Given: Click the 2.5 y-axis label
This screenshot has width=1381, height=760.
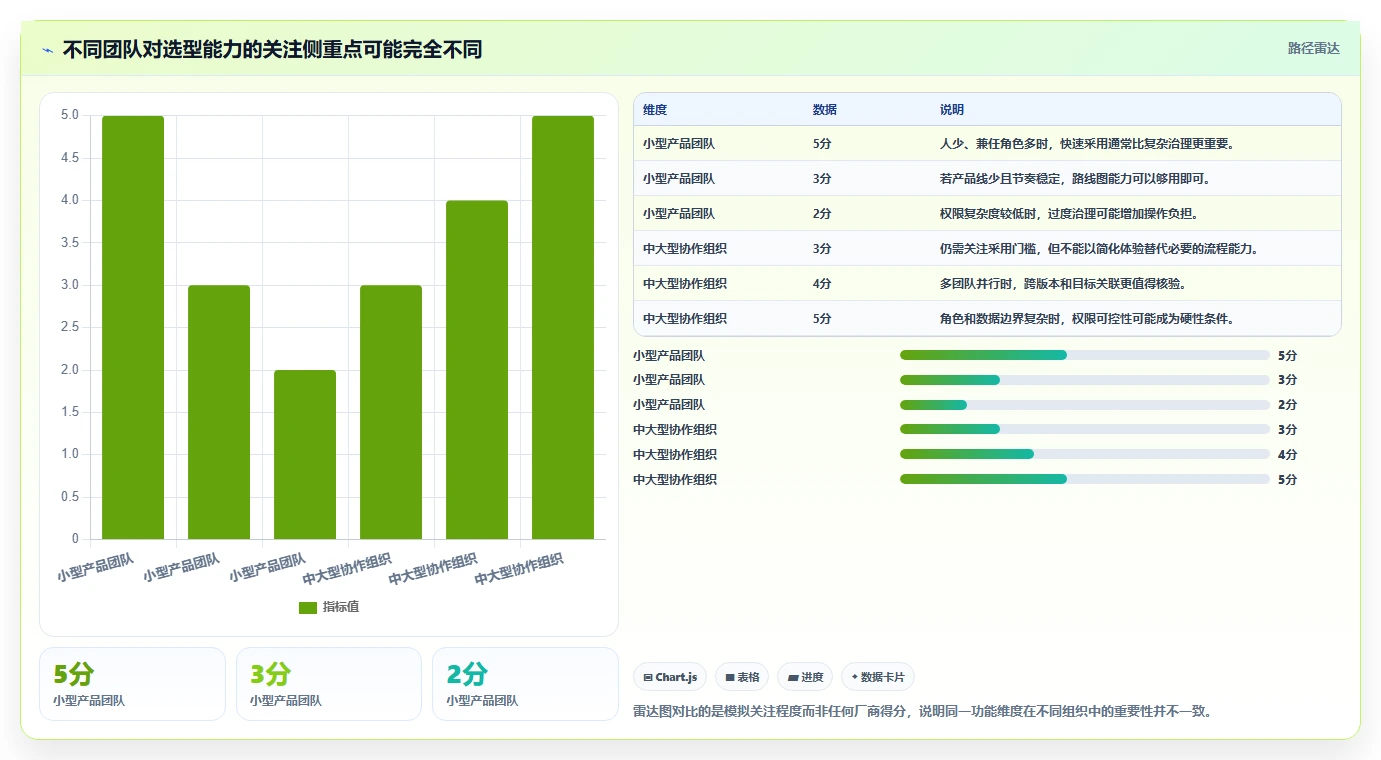Looking at the screenshot, I should click(x=70, y=327).
